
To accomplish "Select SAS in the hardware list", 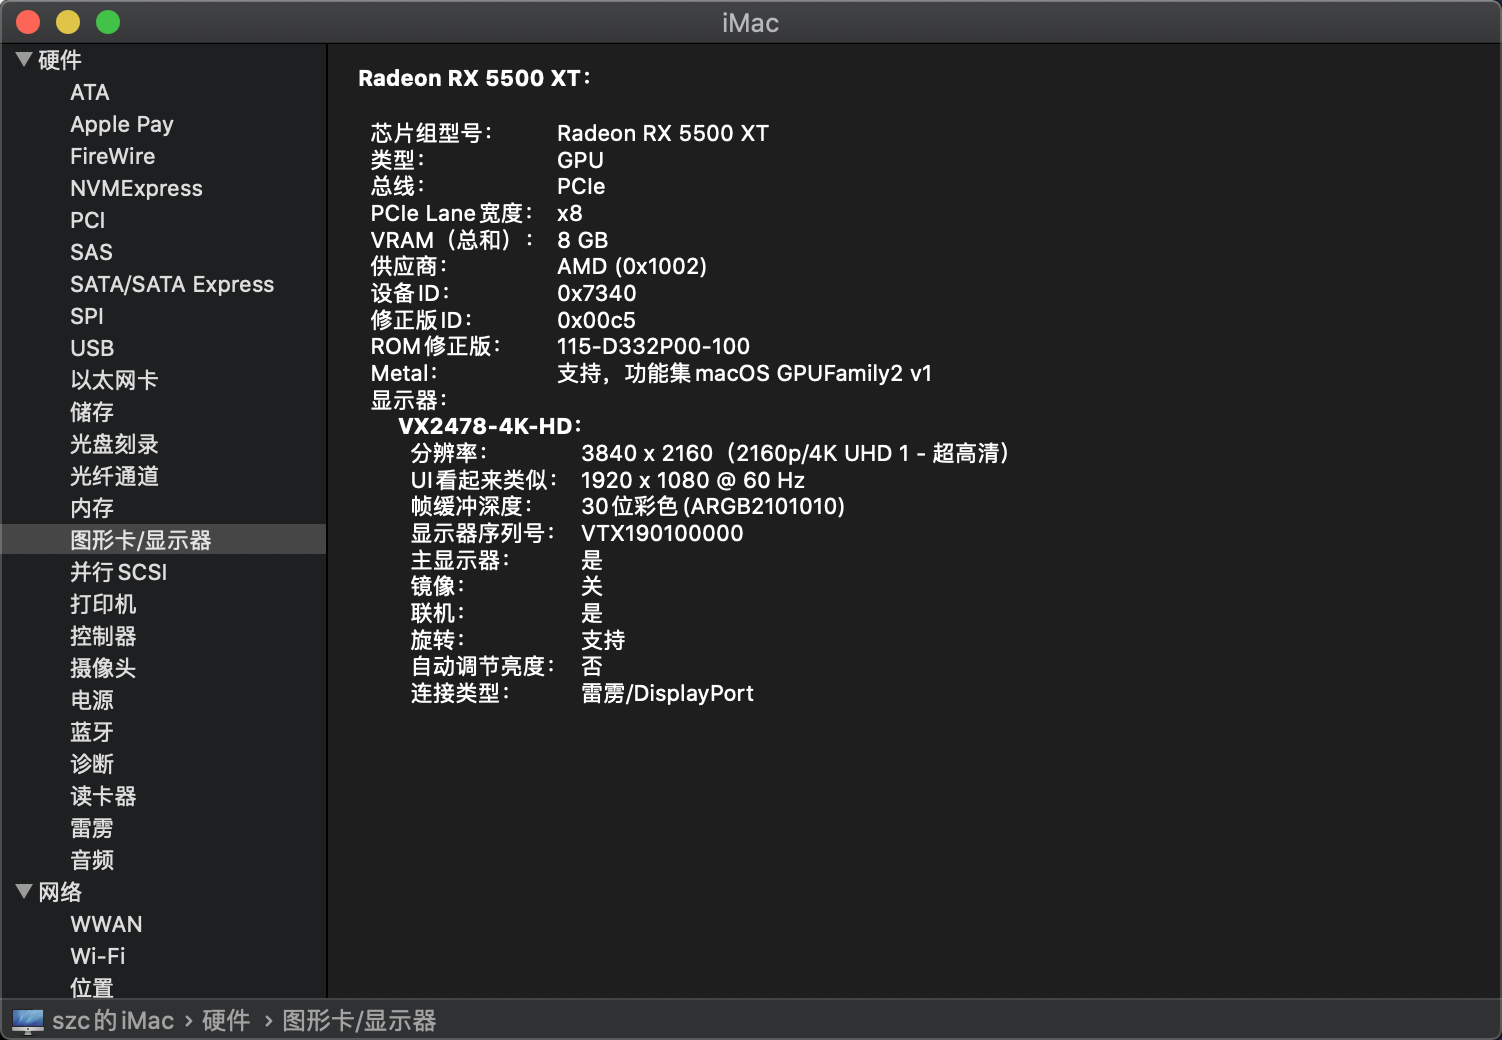I will click(x=91, y=252).
